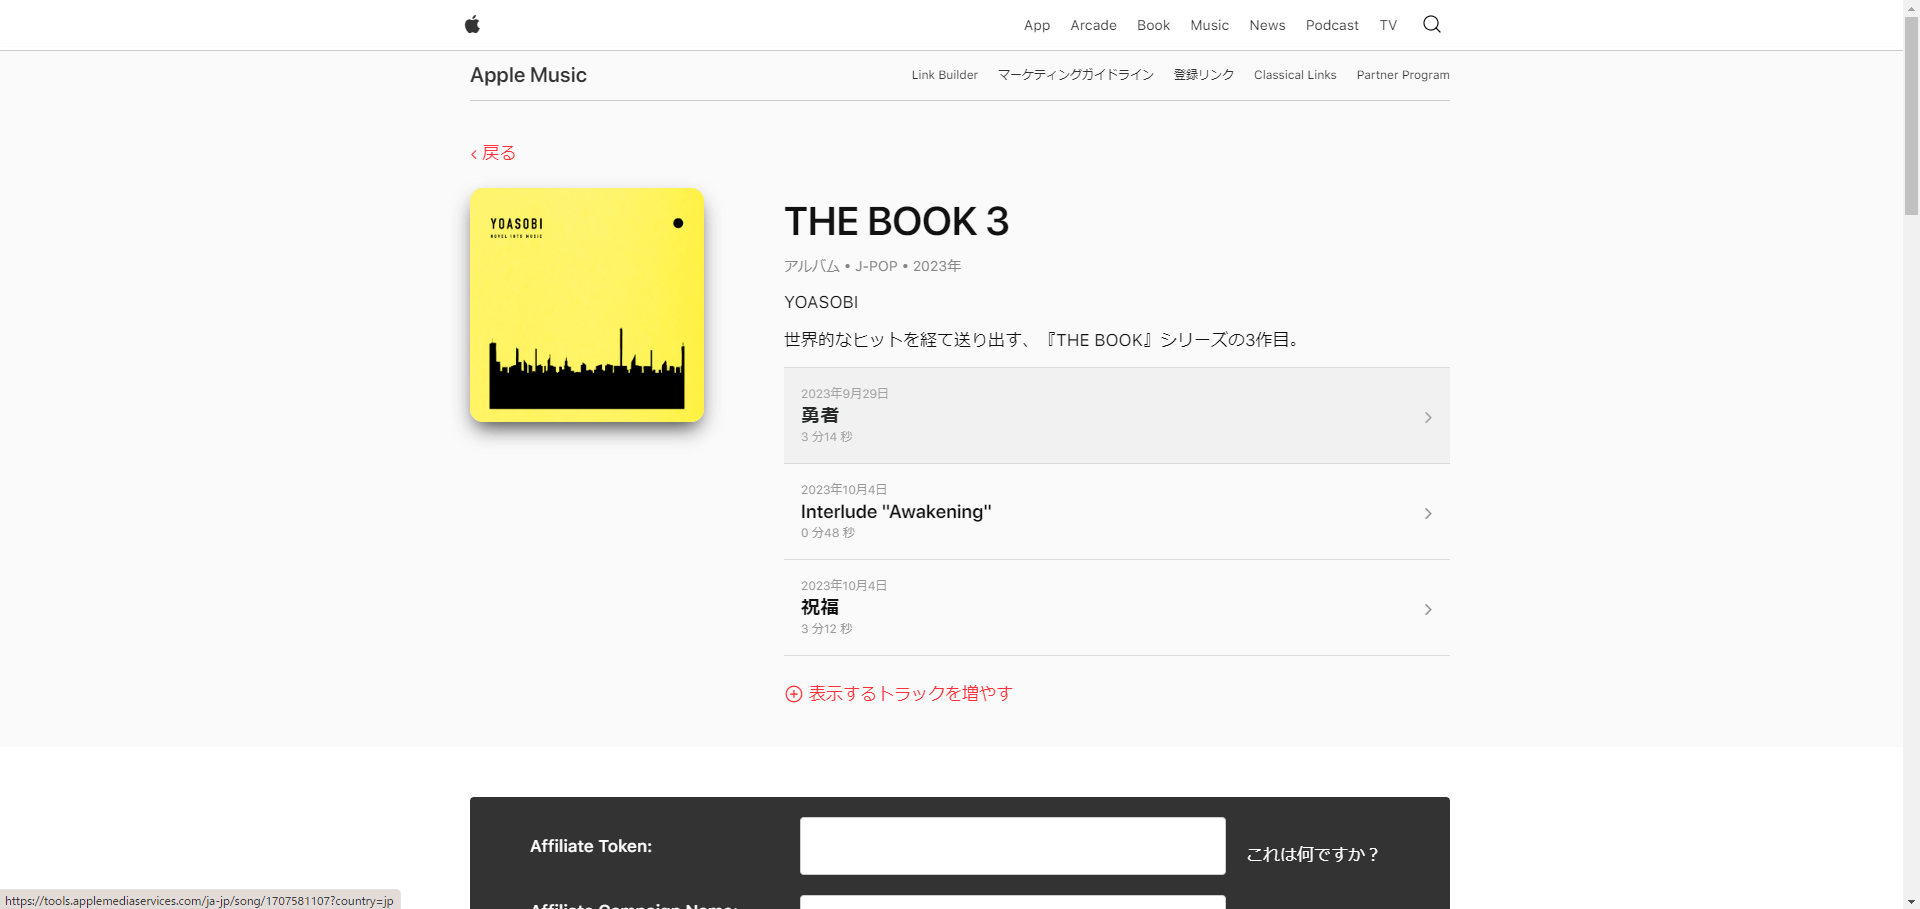Go to the Apple Music heading link
Screen dimensions: 1920x909
[528, 75]
